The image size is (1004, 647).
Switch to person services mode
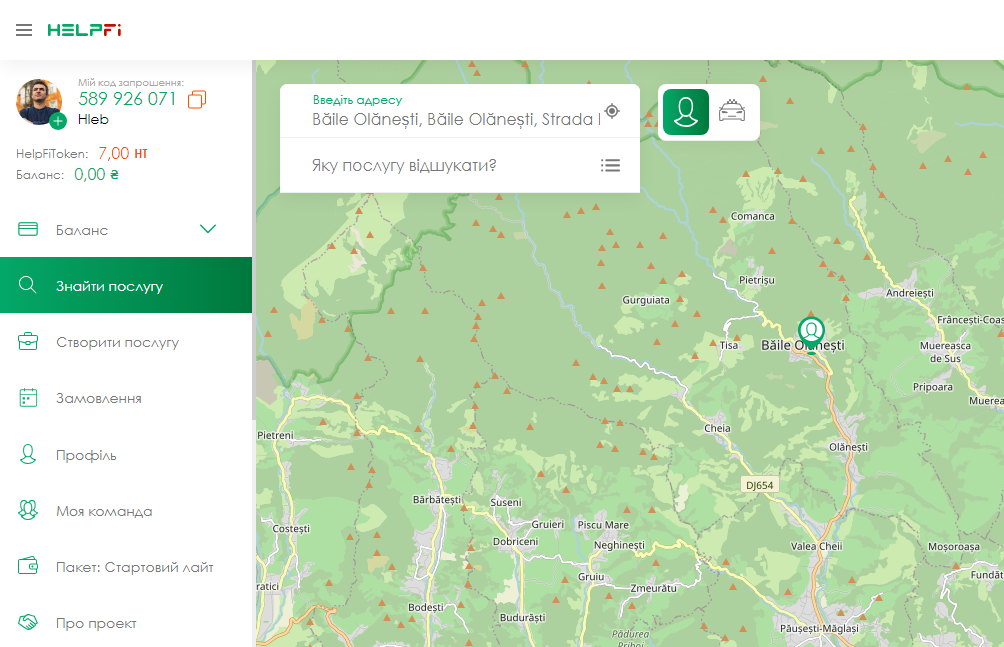[685, 112]
